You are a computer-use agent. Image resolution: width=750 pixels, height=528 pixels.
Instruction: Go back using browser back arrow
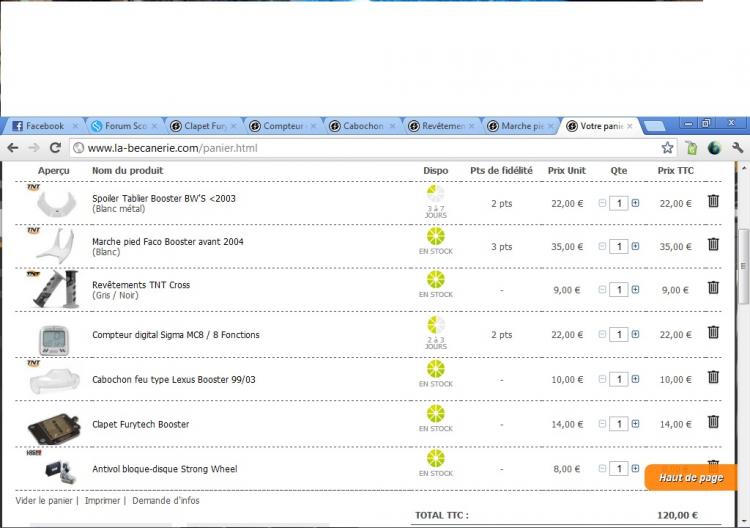[x=13, y=148]
